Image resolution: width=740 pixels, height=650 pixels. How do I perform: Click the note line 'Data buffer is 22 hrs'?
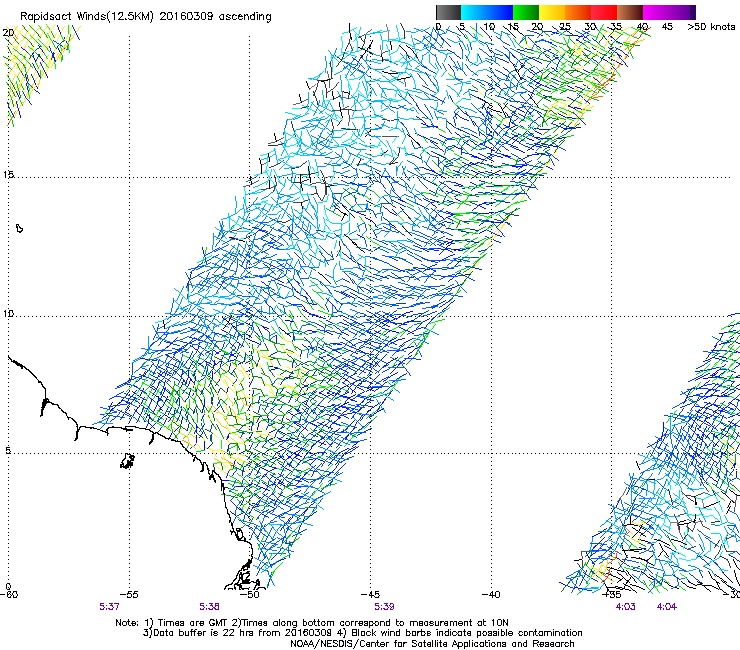(362, 633)
